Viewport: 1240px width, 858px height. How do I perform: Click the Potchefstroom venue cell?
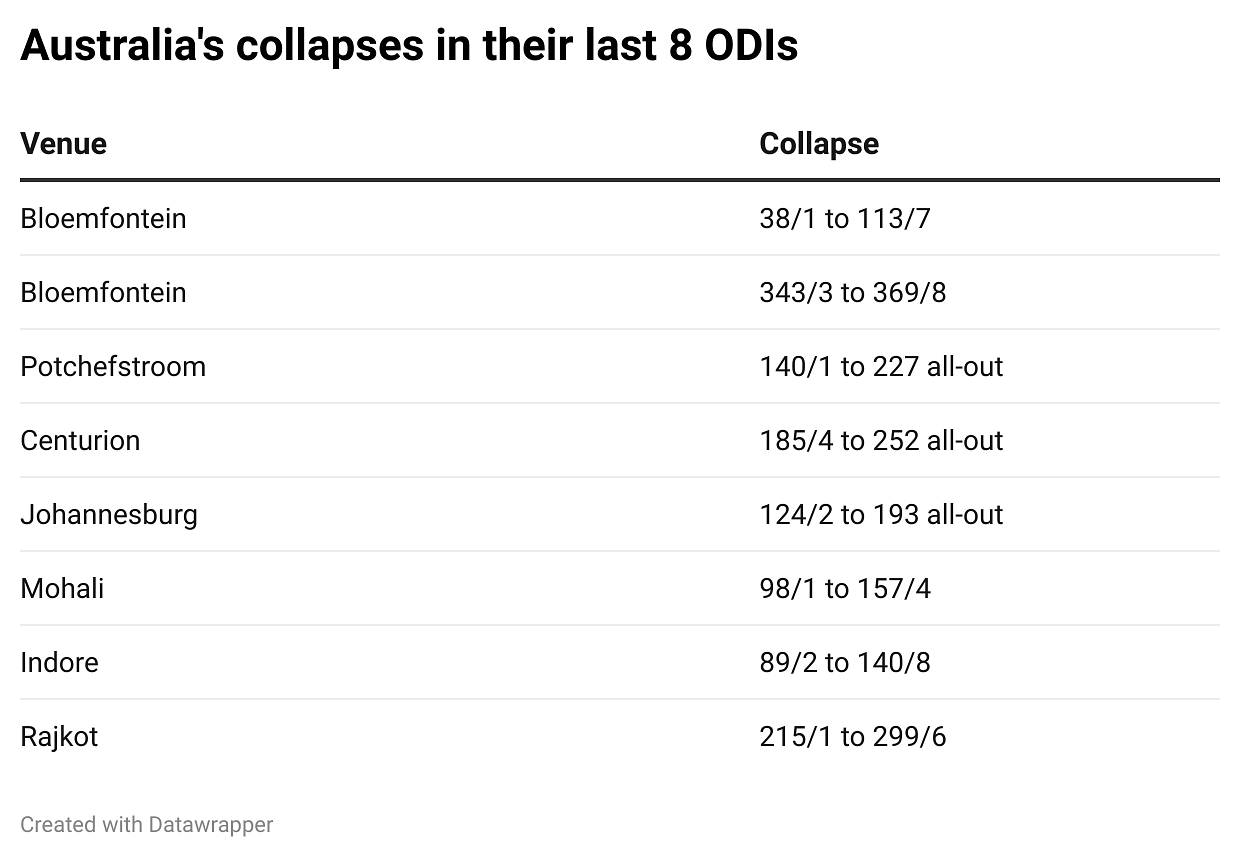[113, 366]
